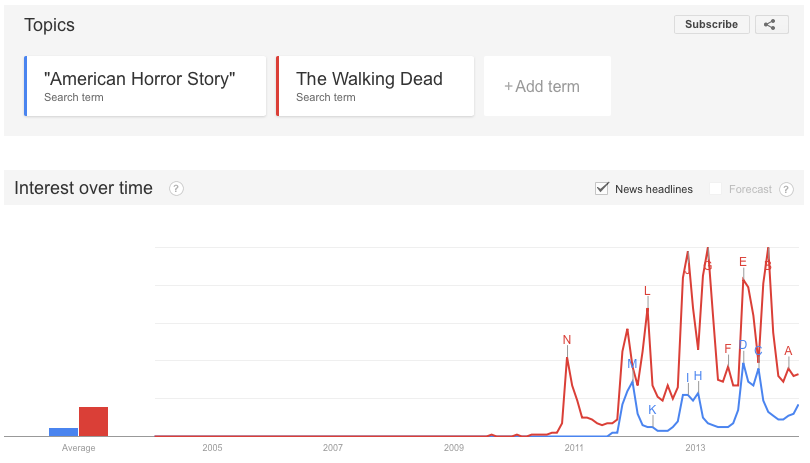810x463 pixels.
Task: Open blue news headline marker I
Action: pyautogui.click(x=688, y=378)
